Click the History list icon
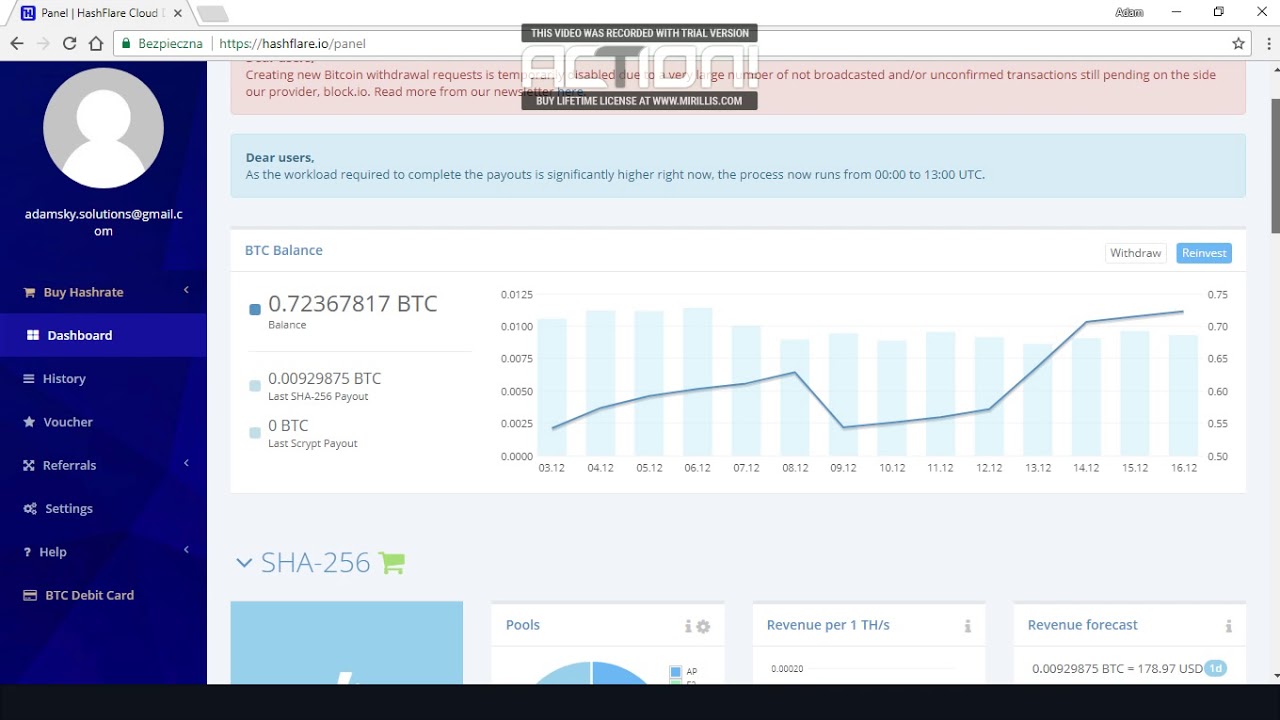 click(x=29, y=379)
